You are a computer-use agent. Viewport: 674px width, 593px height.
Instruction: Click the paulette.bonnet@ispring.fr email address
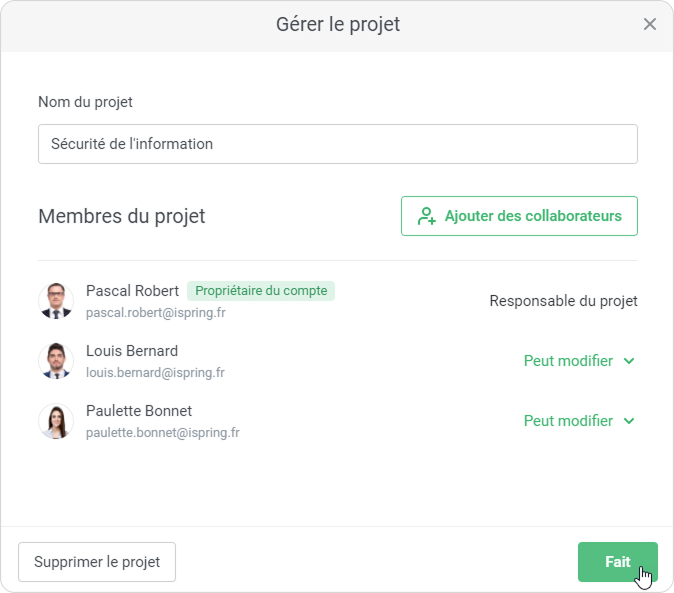click(162, 433)
